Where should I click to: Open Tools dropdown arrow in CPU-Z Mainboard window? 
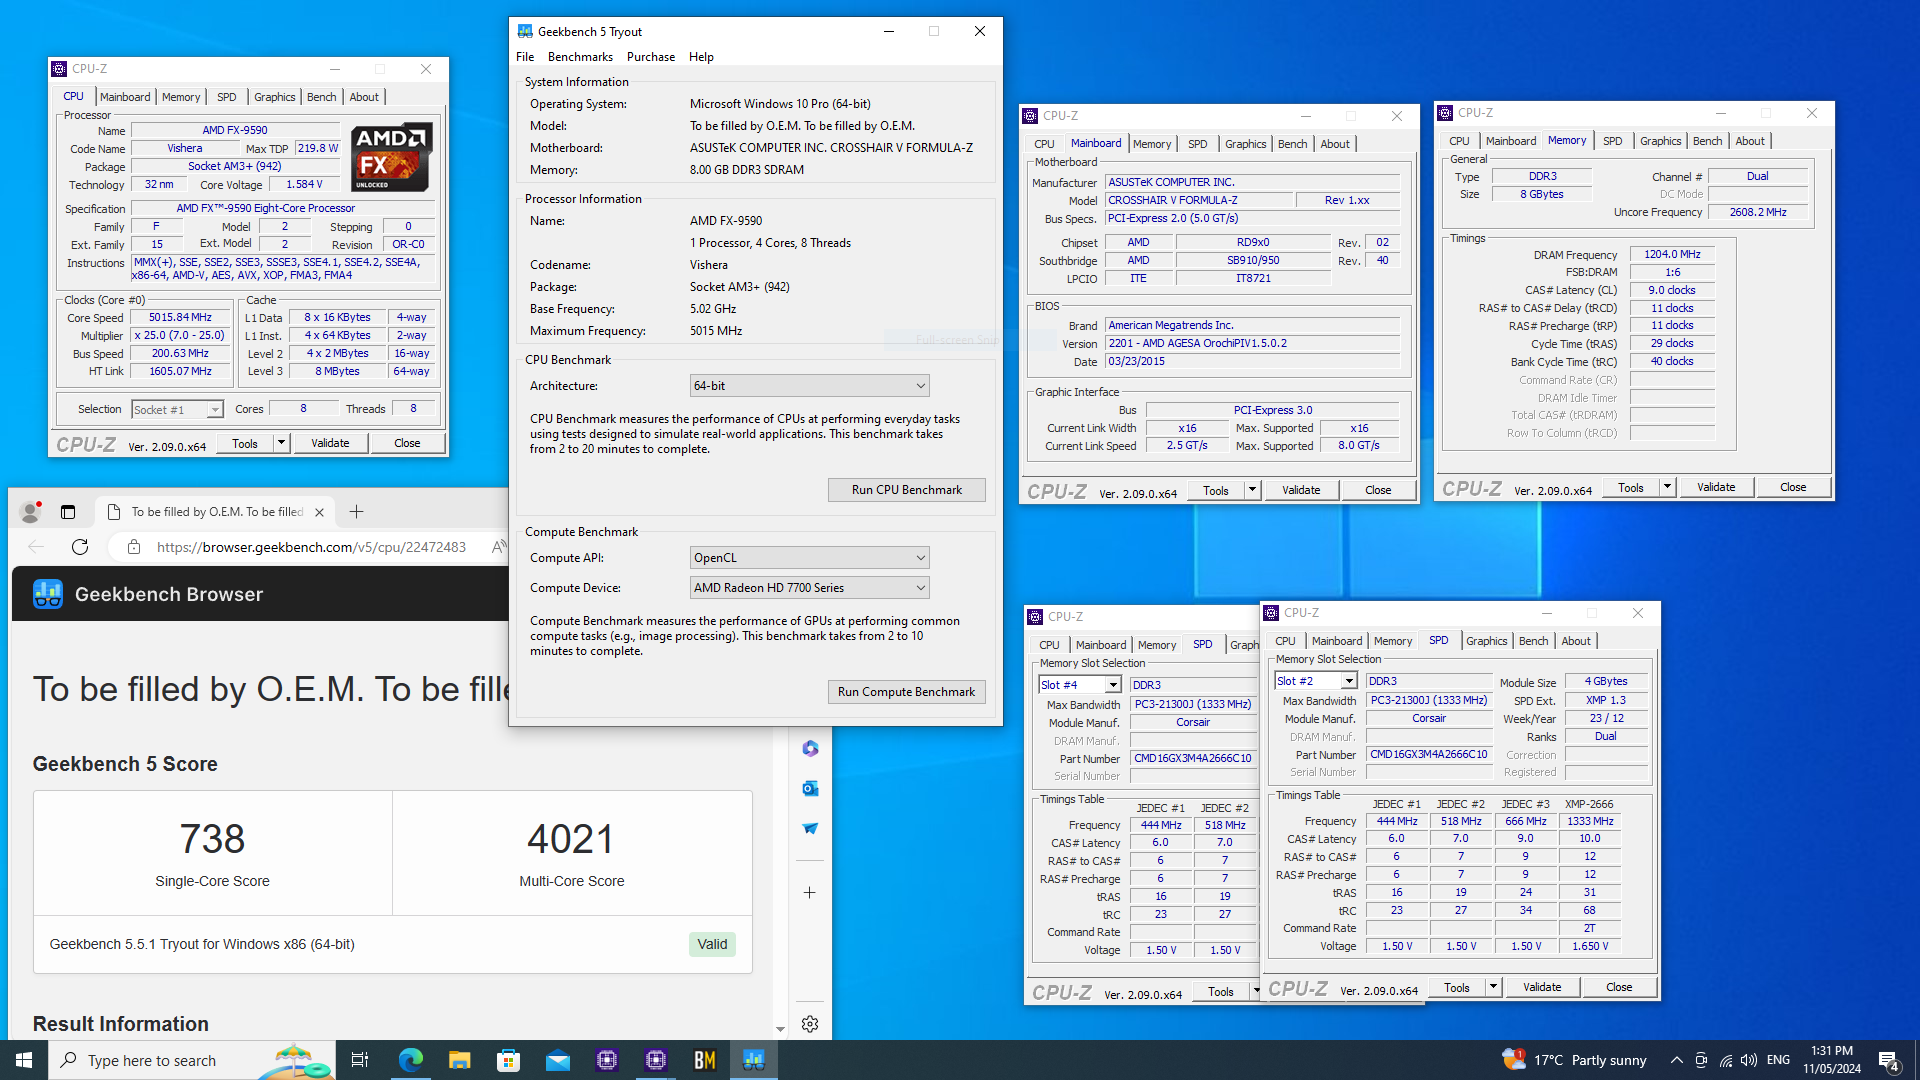[x=1252, y=490]
